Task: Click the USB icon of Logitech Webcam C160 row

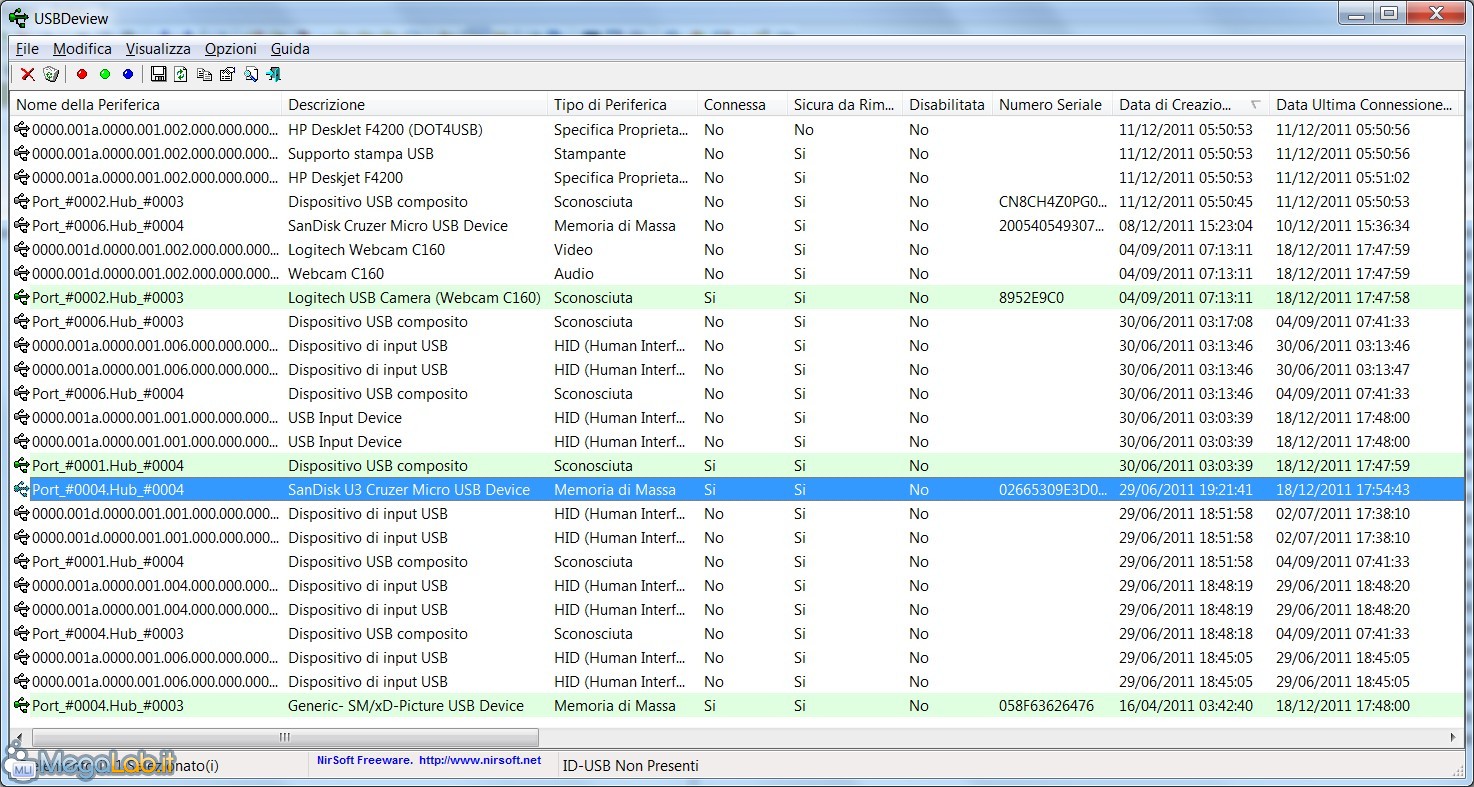Action: [x=22, y=249]
